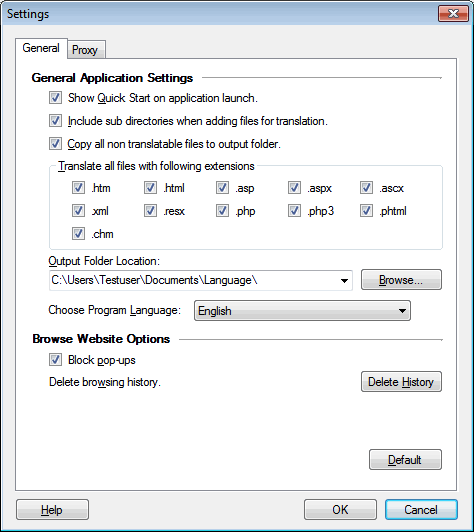Expand the Output Folder Location dropdown arrow

coord(344,281)
